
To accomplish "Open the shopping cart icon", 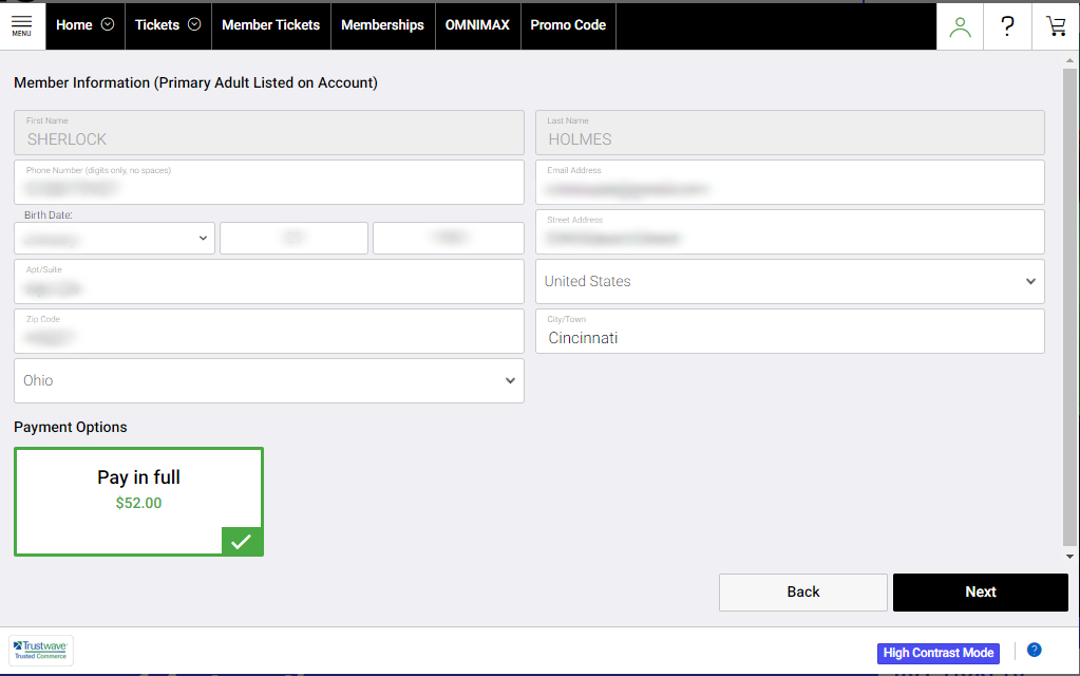I will pyautogui.click(x=1055, y=26).
